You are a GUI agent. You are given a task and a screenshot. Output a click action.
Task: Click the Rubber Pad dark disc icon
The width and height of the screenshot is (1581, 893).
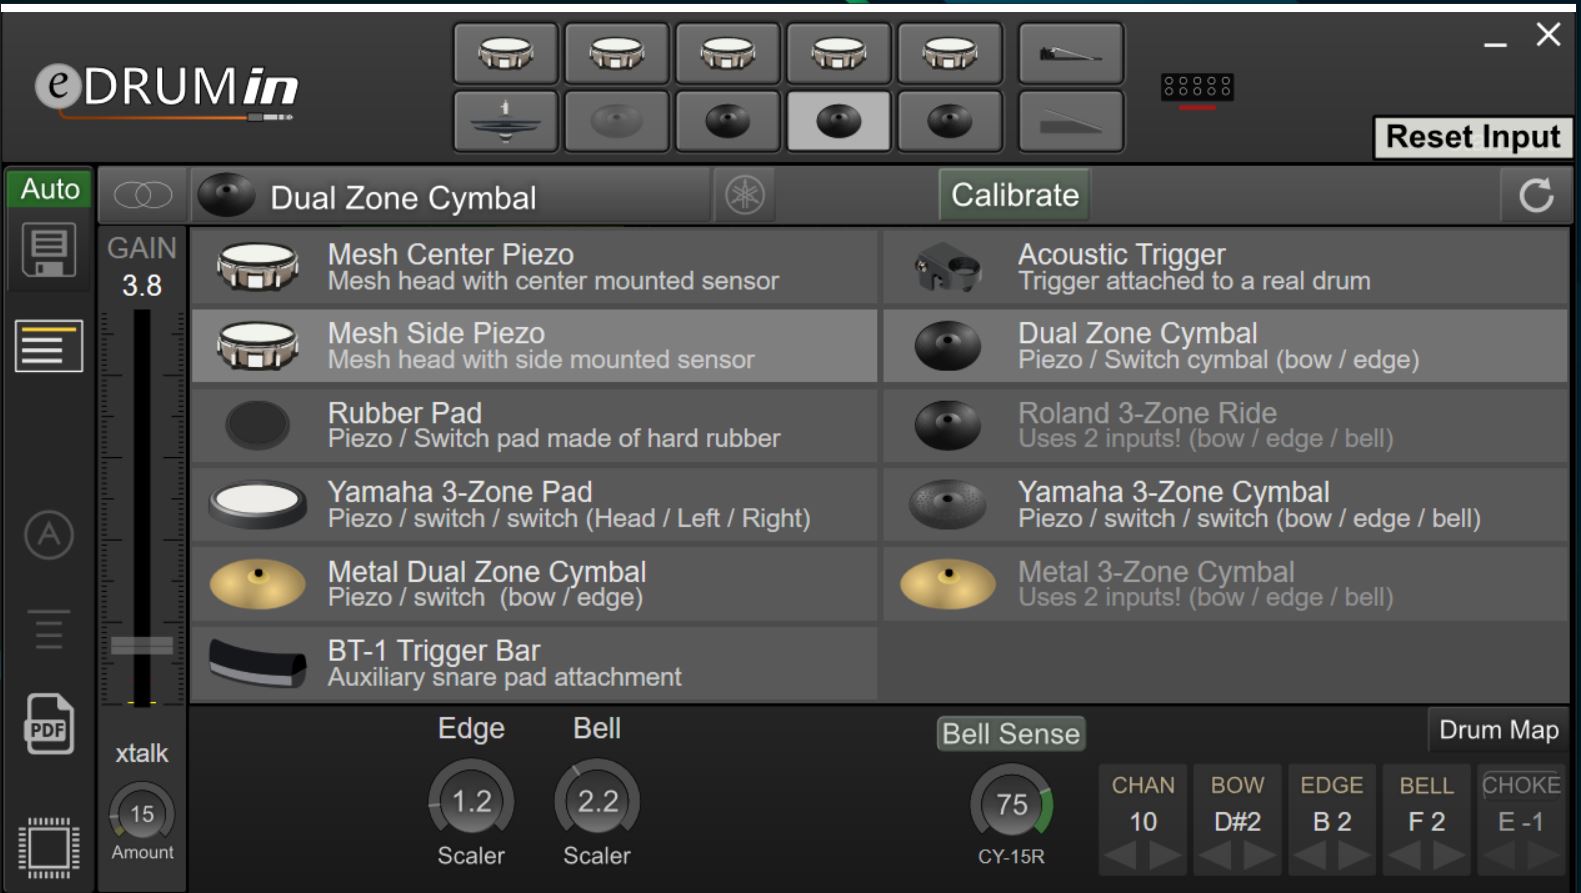[x=257, y=425]
